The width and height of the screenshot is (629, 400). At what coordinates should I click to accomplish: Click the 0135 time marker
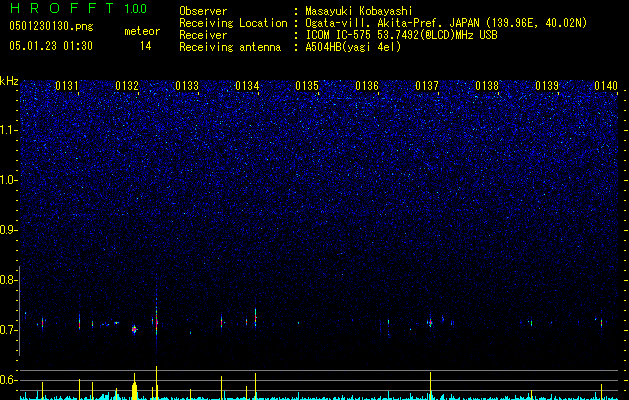click(307, 86)
